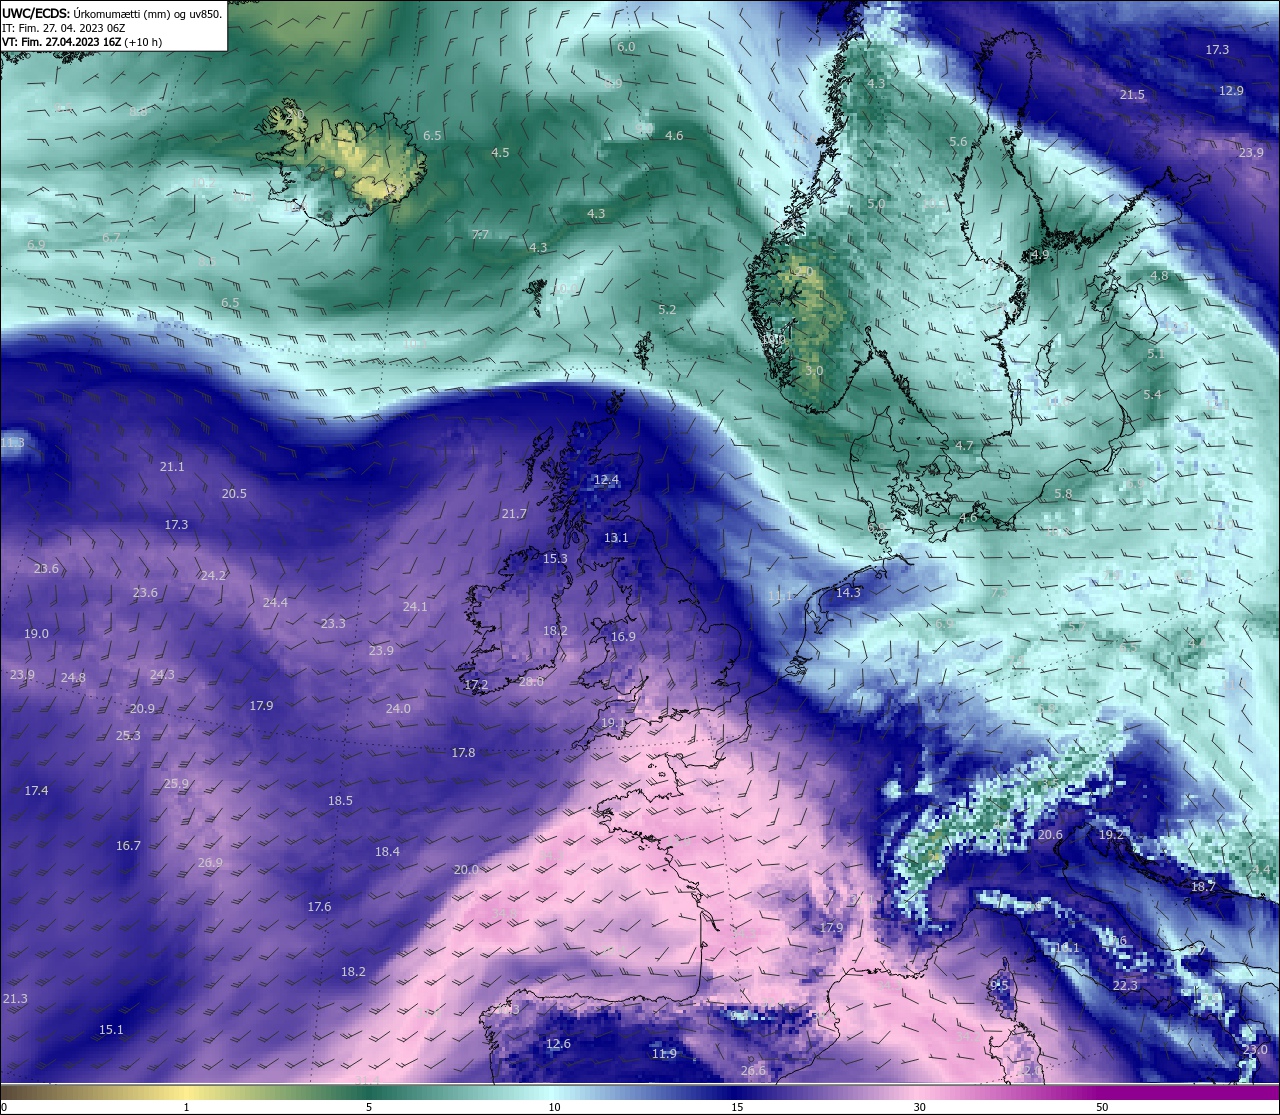Click the 7.7 value label
Image resolution: width=1280 pixels, height=1115 pixels.
(x=479, y=234)
